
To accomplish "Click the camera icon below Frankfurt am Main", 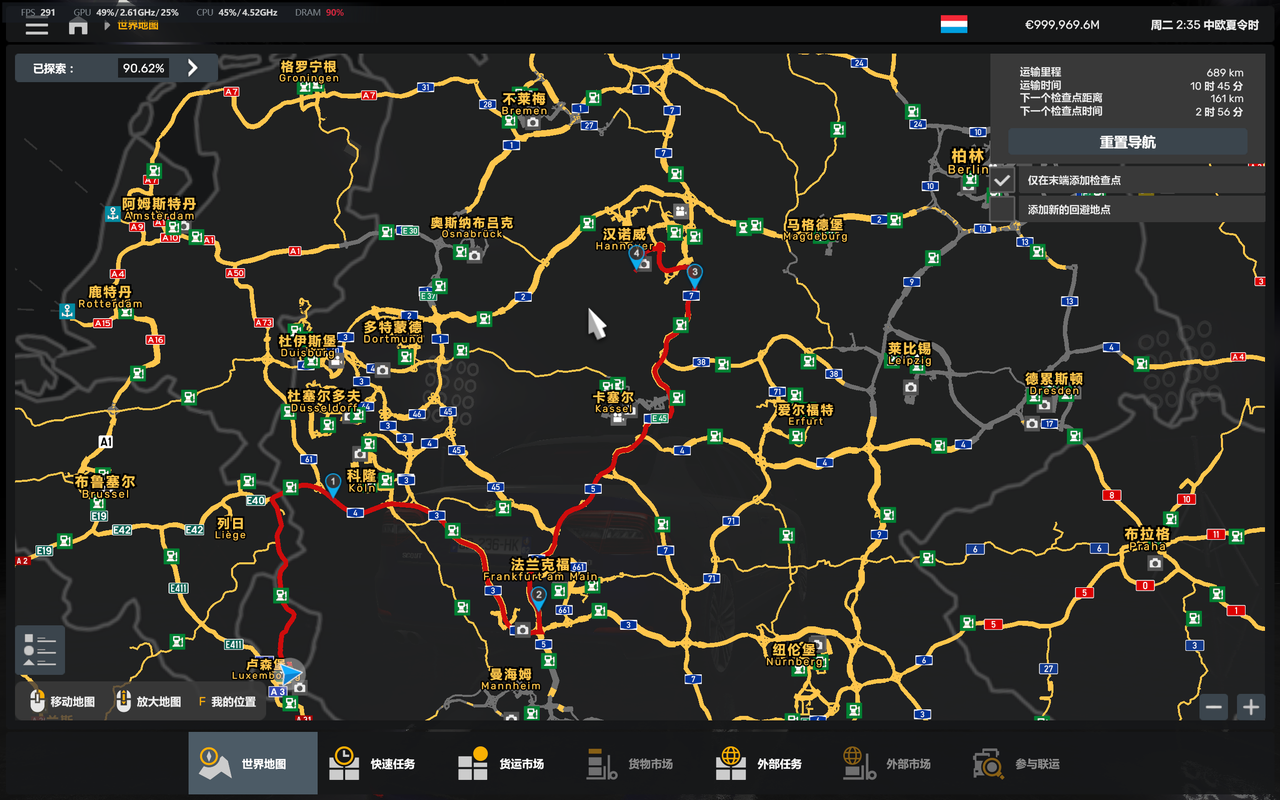I will (522, 629).
